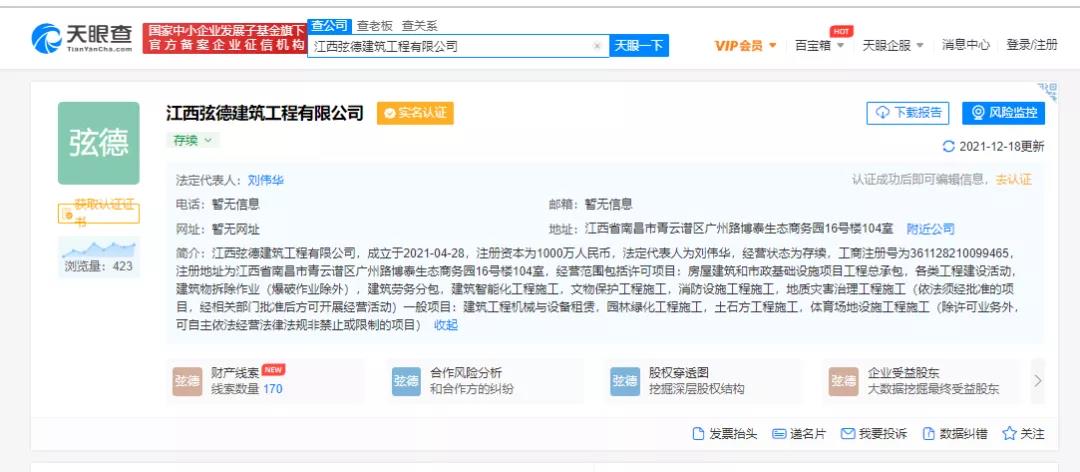Expand the 天眼企服 dropdown
Viewport: 1080px width, 472px height.
click(x=893, y=45)
